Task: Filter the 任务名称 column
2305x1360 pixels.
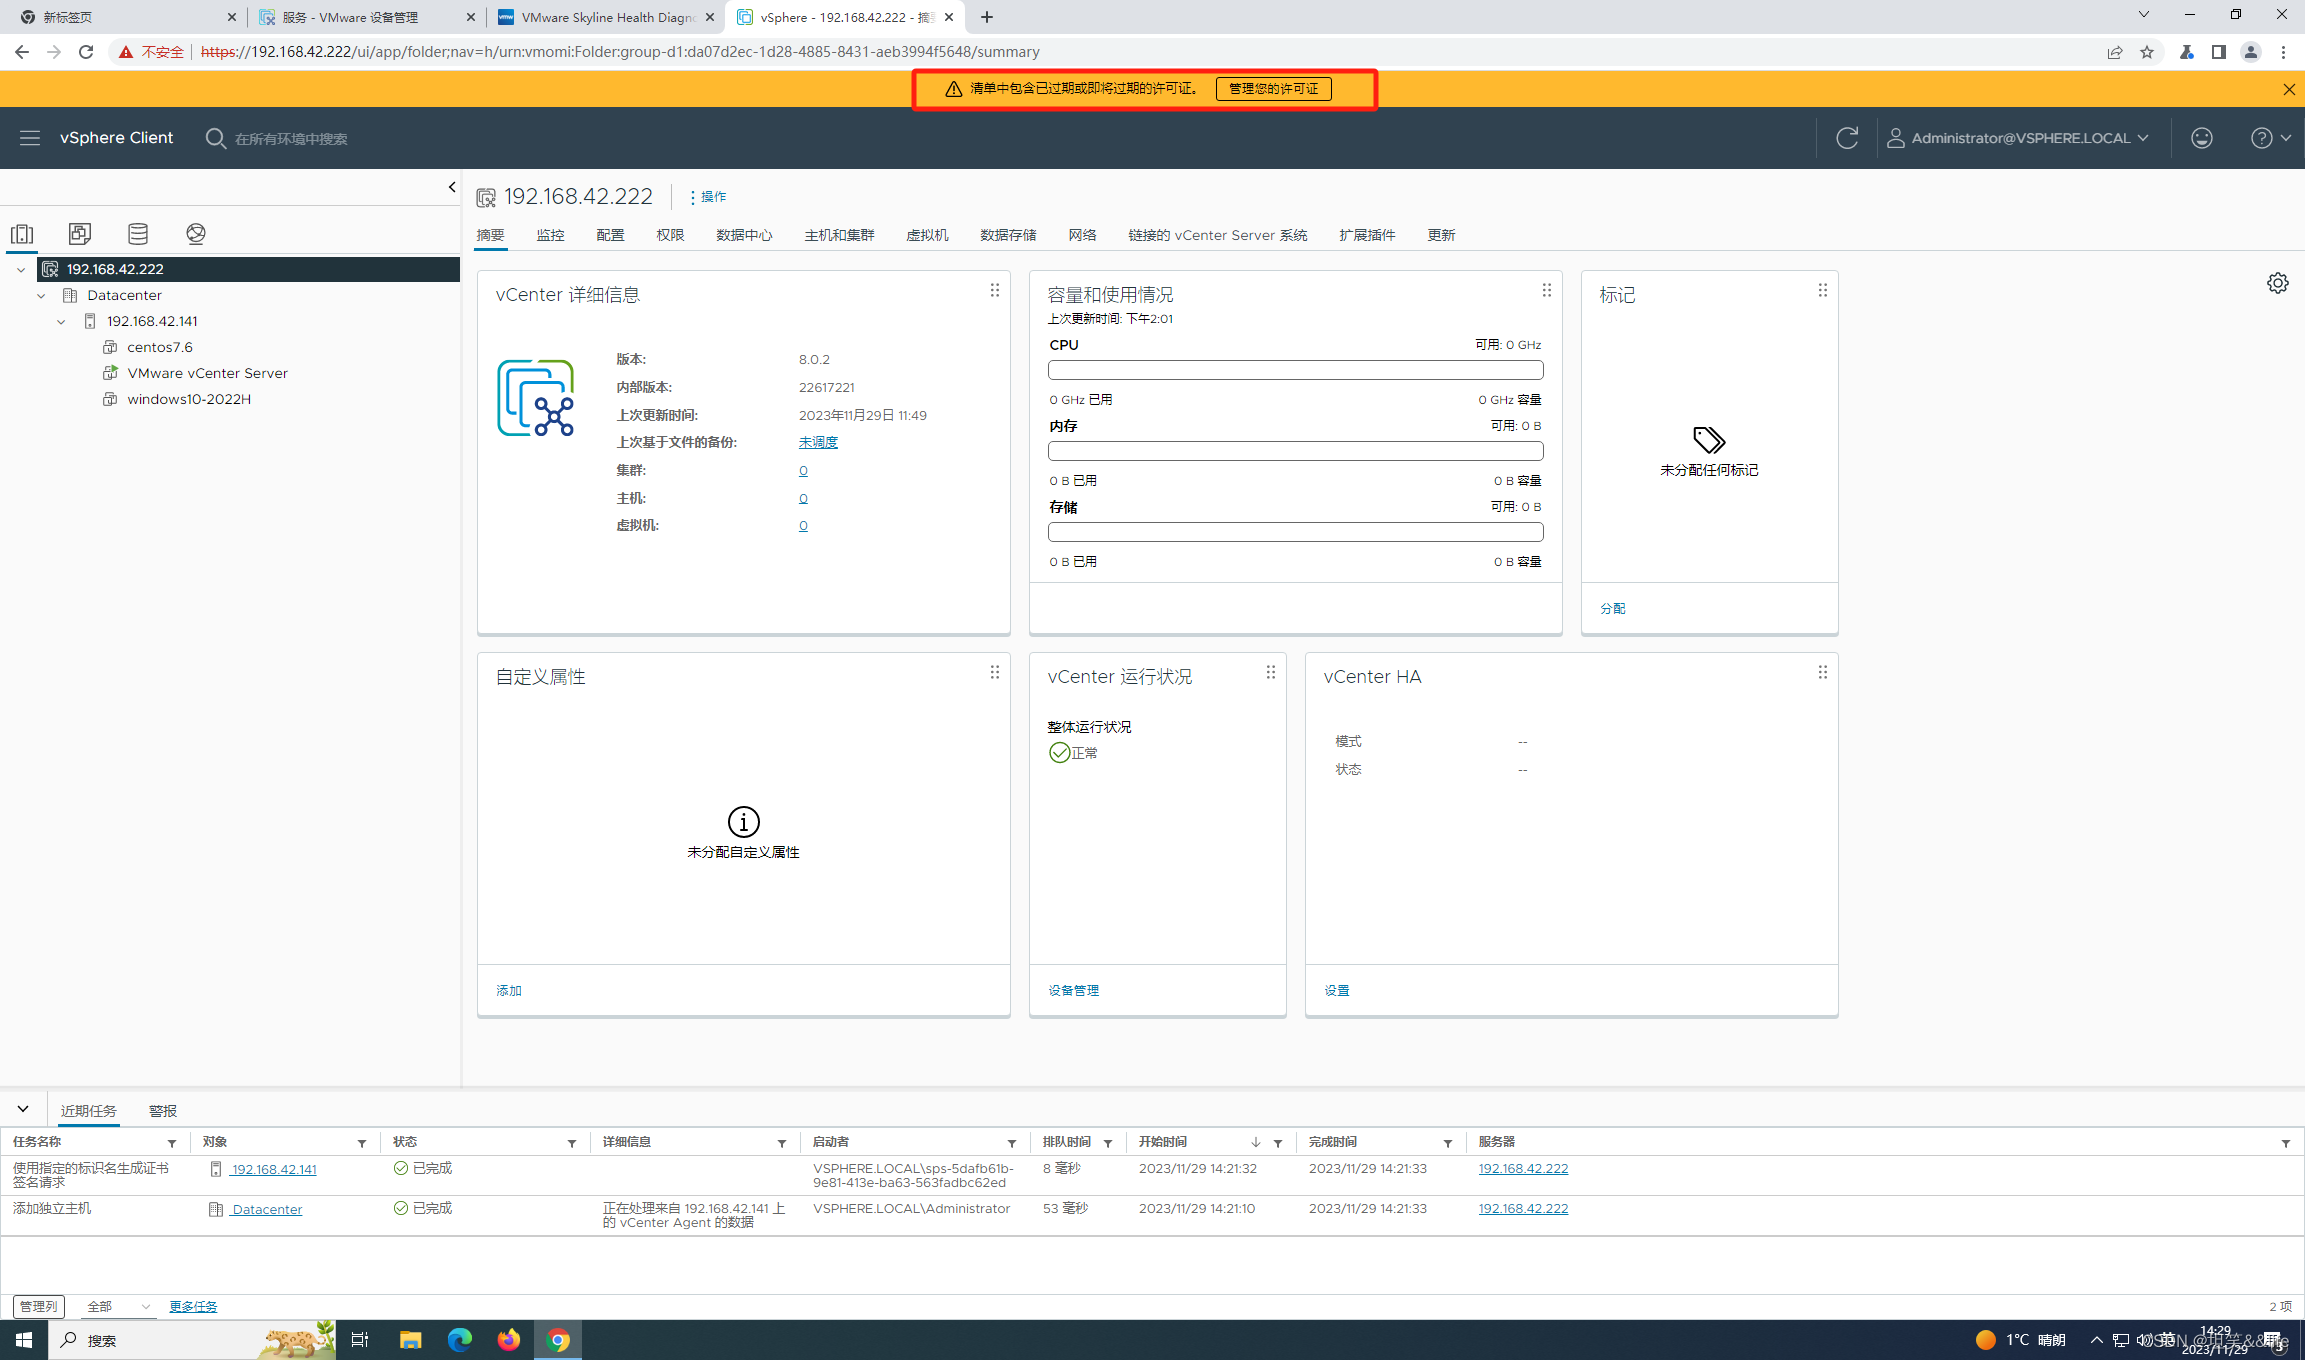Action: tap(172, 1143)
